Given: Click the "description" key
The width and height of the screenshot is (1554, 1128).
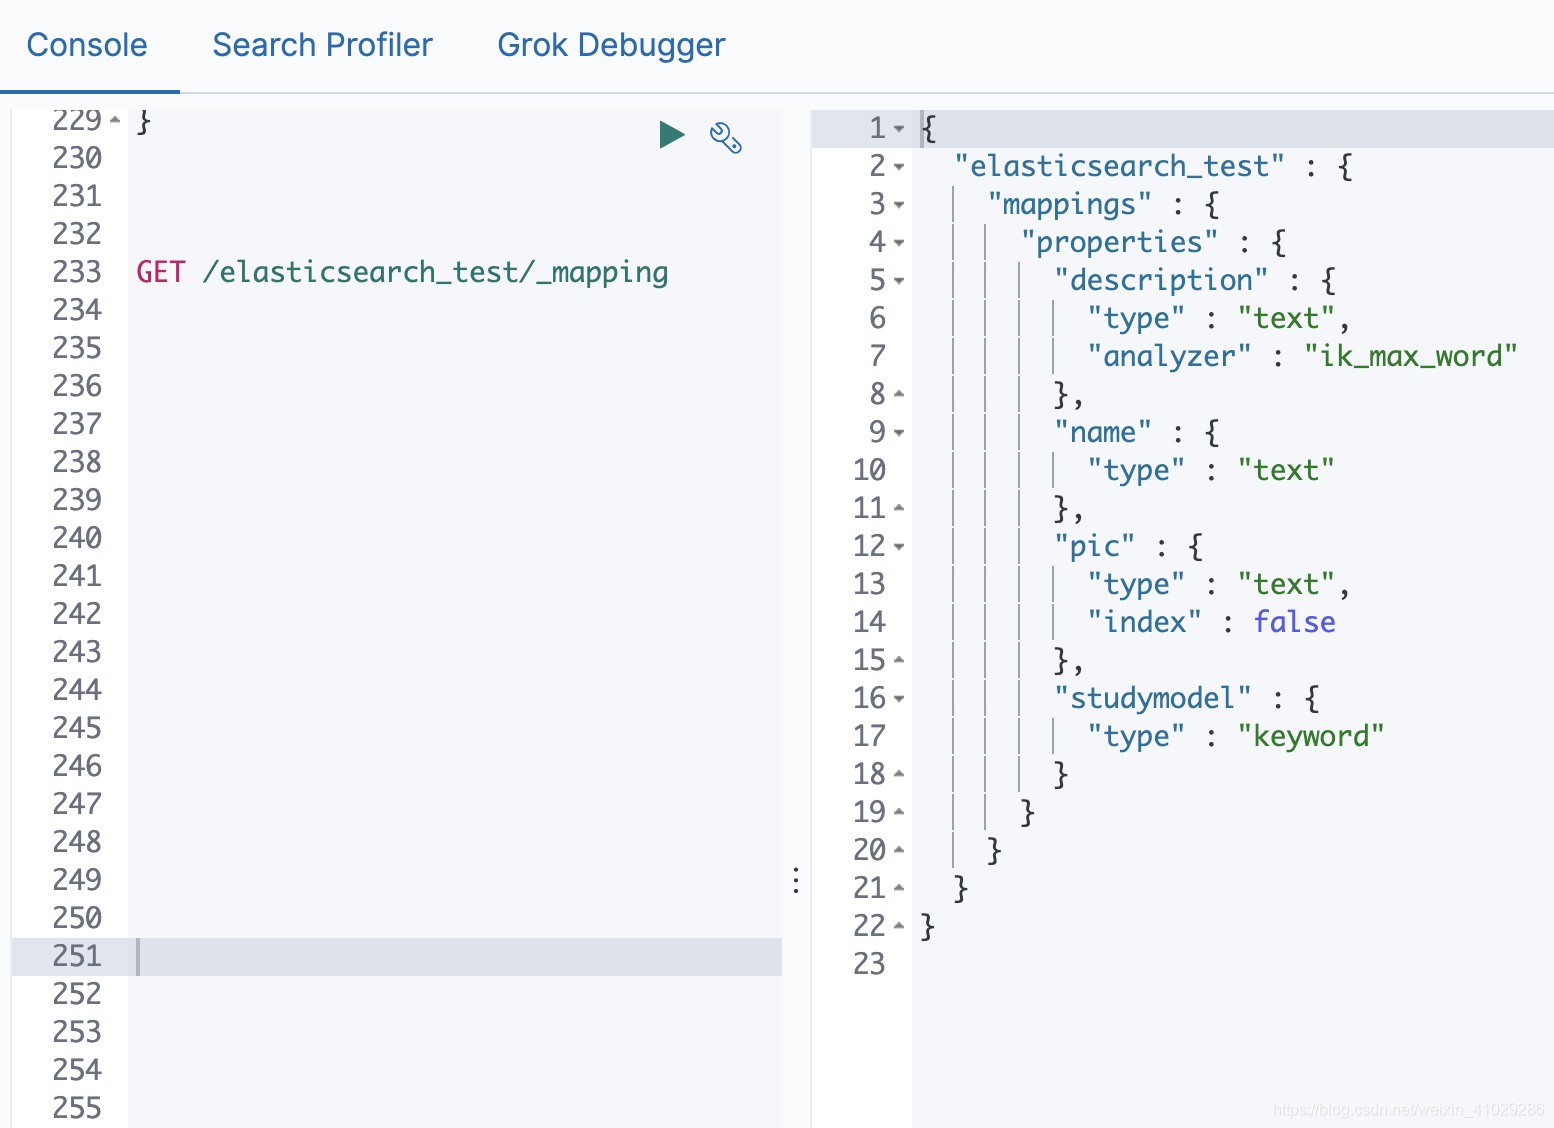Looking at the screenshot, I should tap(1161, 280).
